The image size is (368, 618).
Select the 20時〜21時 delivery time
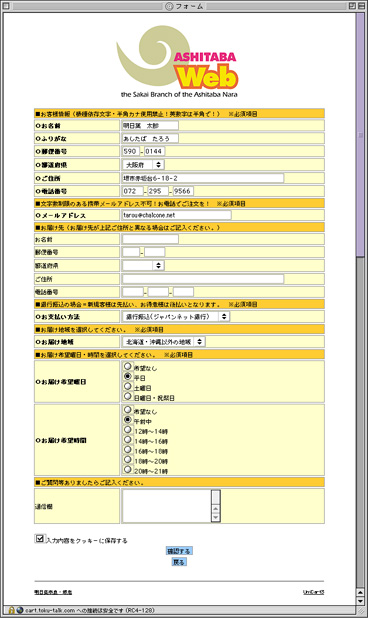pyautogui.click(x=127, y=469)
